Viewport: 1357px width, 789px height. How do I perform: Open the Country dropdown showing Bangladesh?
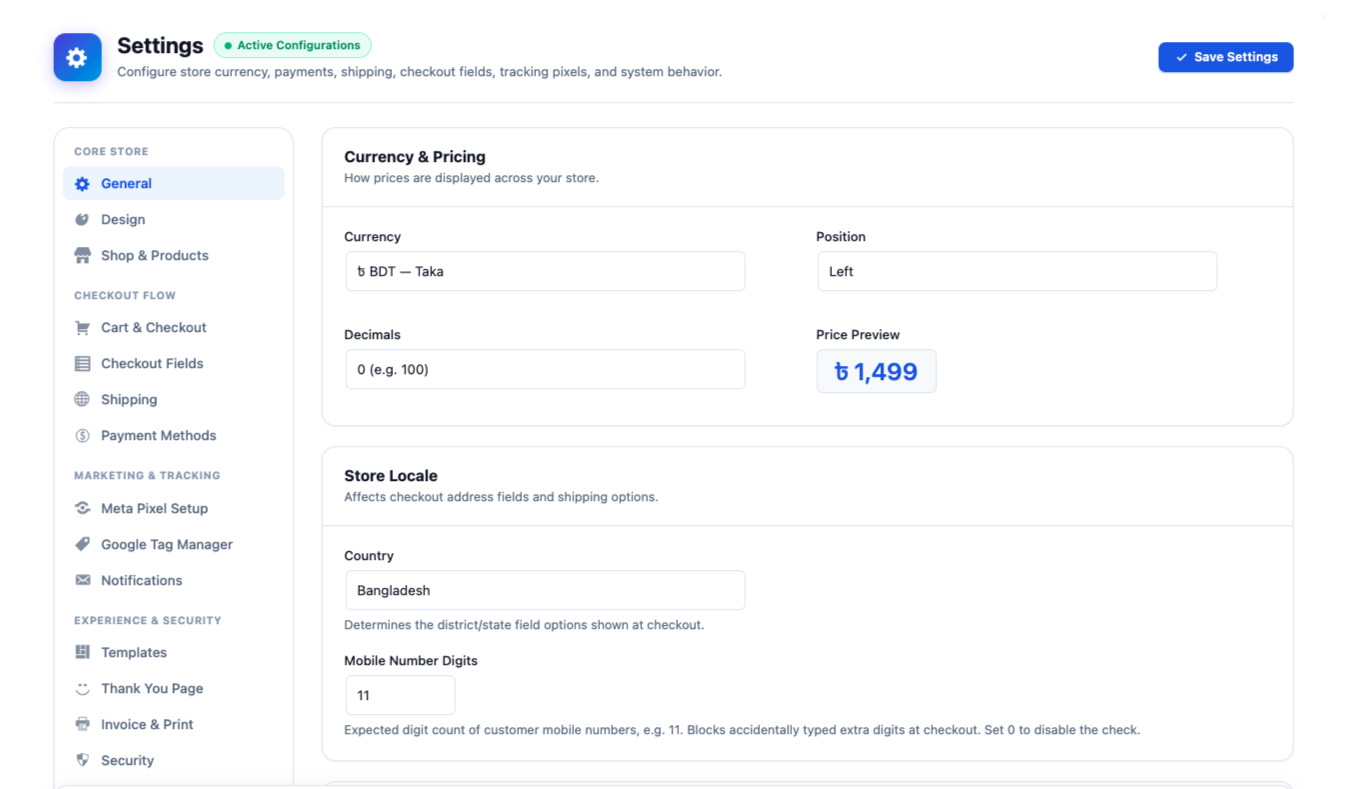545,590
